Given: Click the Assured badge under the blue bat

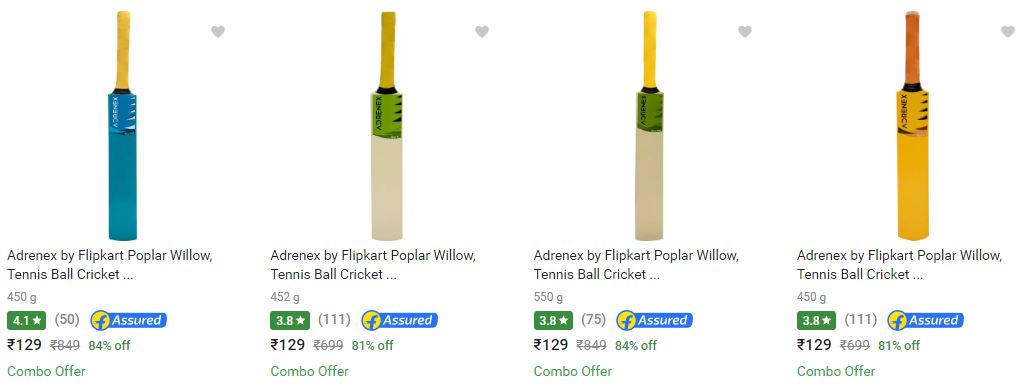Looking at the screenshot, I should (129, 321).
